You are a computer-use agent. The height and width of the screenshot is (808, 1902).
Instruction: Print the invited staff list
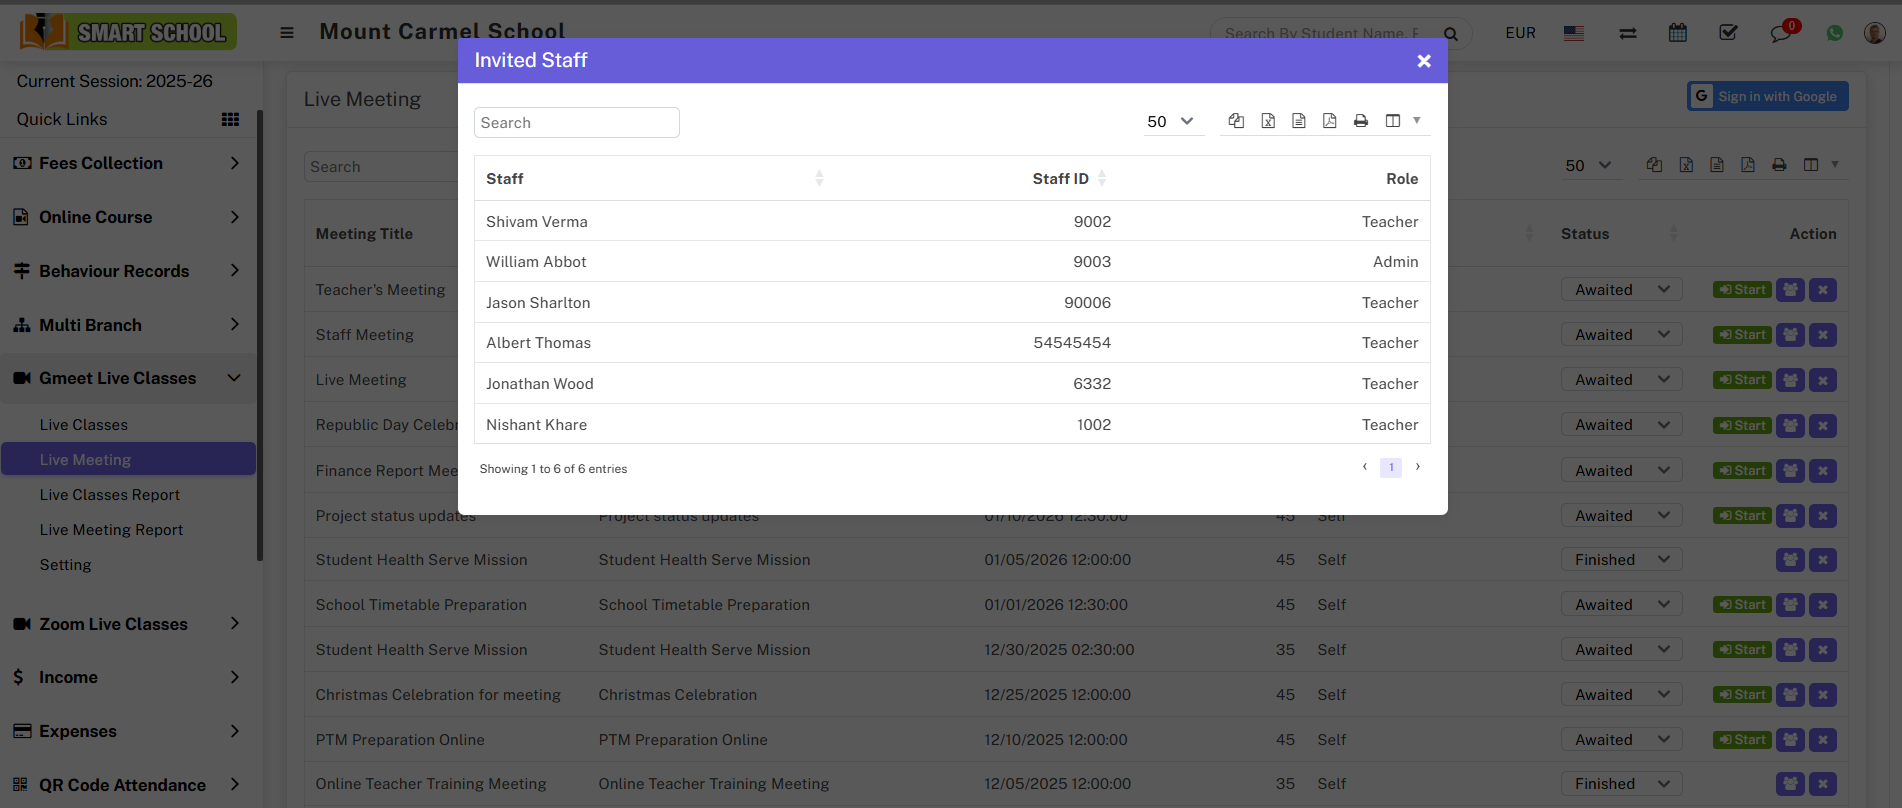click(1361, 121)
